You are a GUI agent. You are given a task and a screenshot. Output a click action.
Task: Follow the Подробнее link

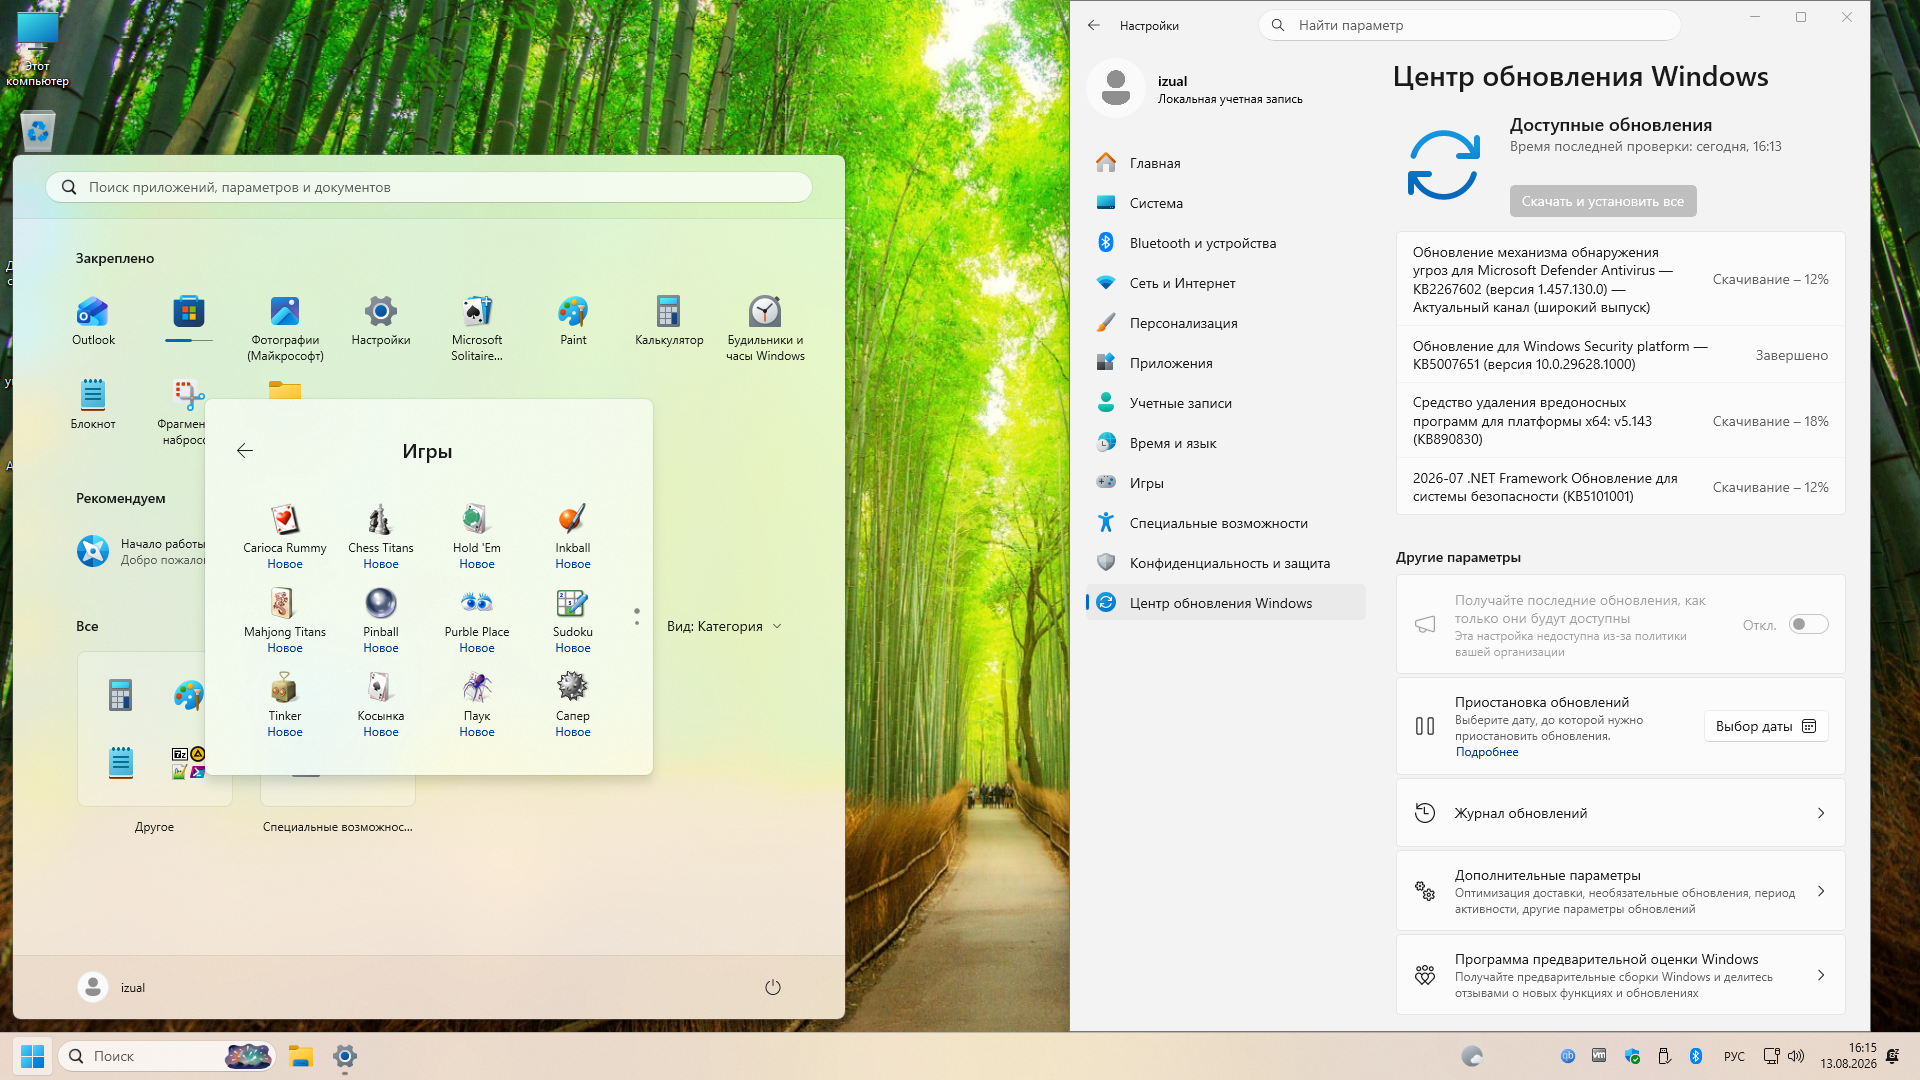pyautogui.click(x=1486, y=753)
